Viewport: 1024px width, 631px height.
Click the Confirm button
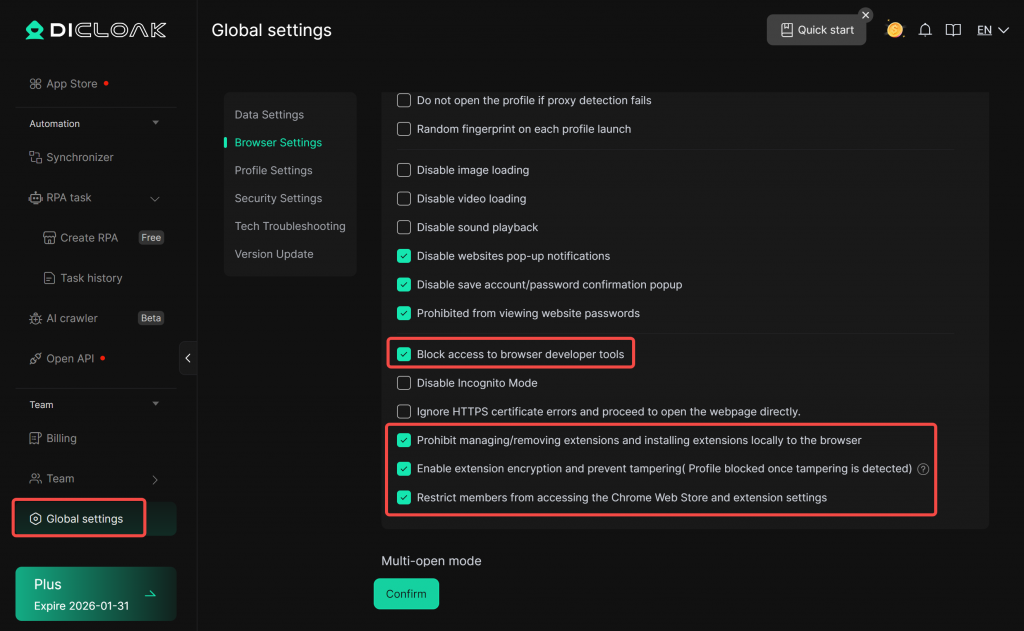(406, 594)
